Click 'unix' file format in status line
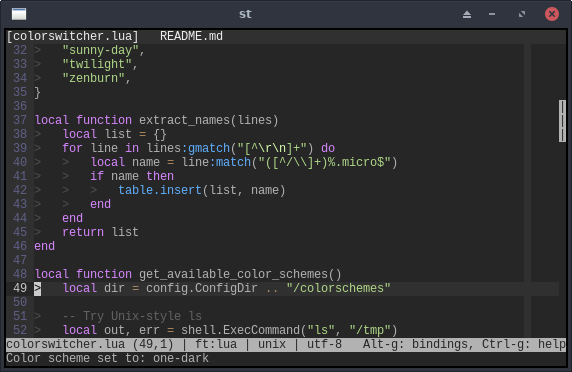The image size is (572, 372). point(272,344)
